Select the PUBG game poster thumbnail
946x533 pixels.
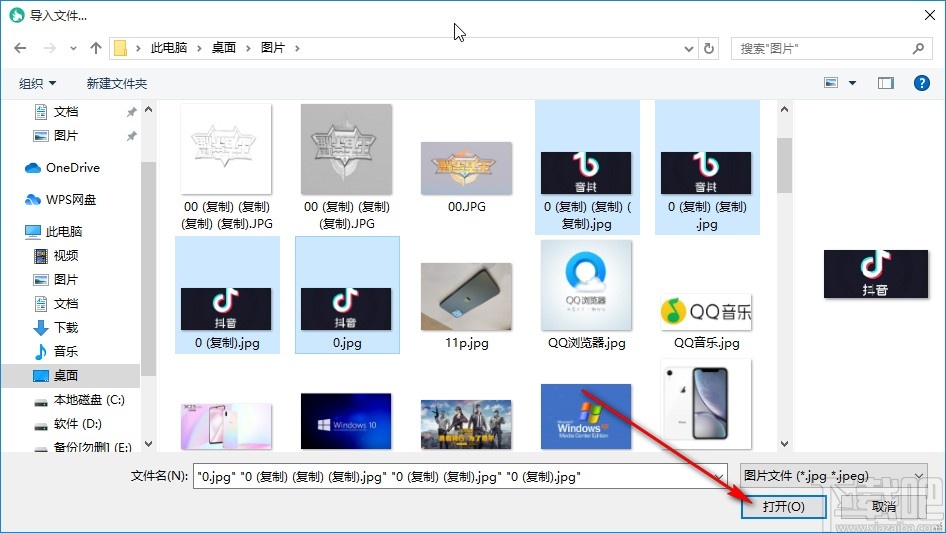coord(466,424)
